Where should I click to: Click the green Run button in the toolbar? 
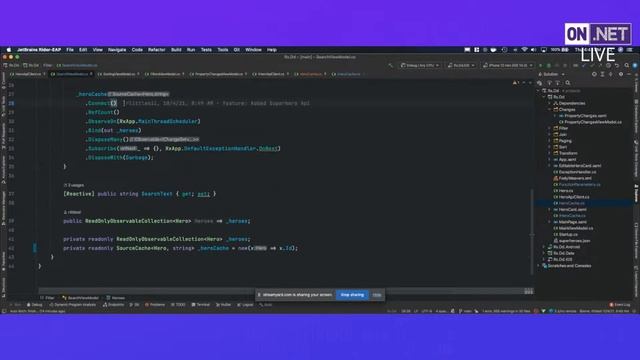click(x=541, y=65)
